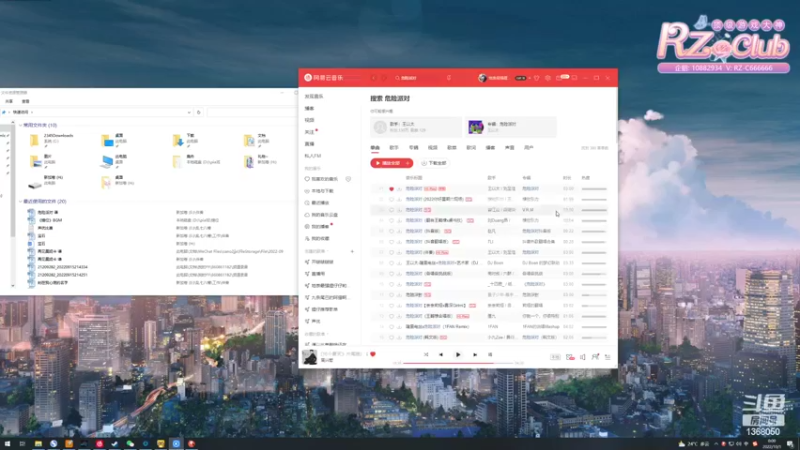Open the sound effects icon in player bar
Screen dimensions: 800x450
[x=570, y=357]
